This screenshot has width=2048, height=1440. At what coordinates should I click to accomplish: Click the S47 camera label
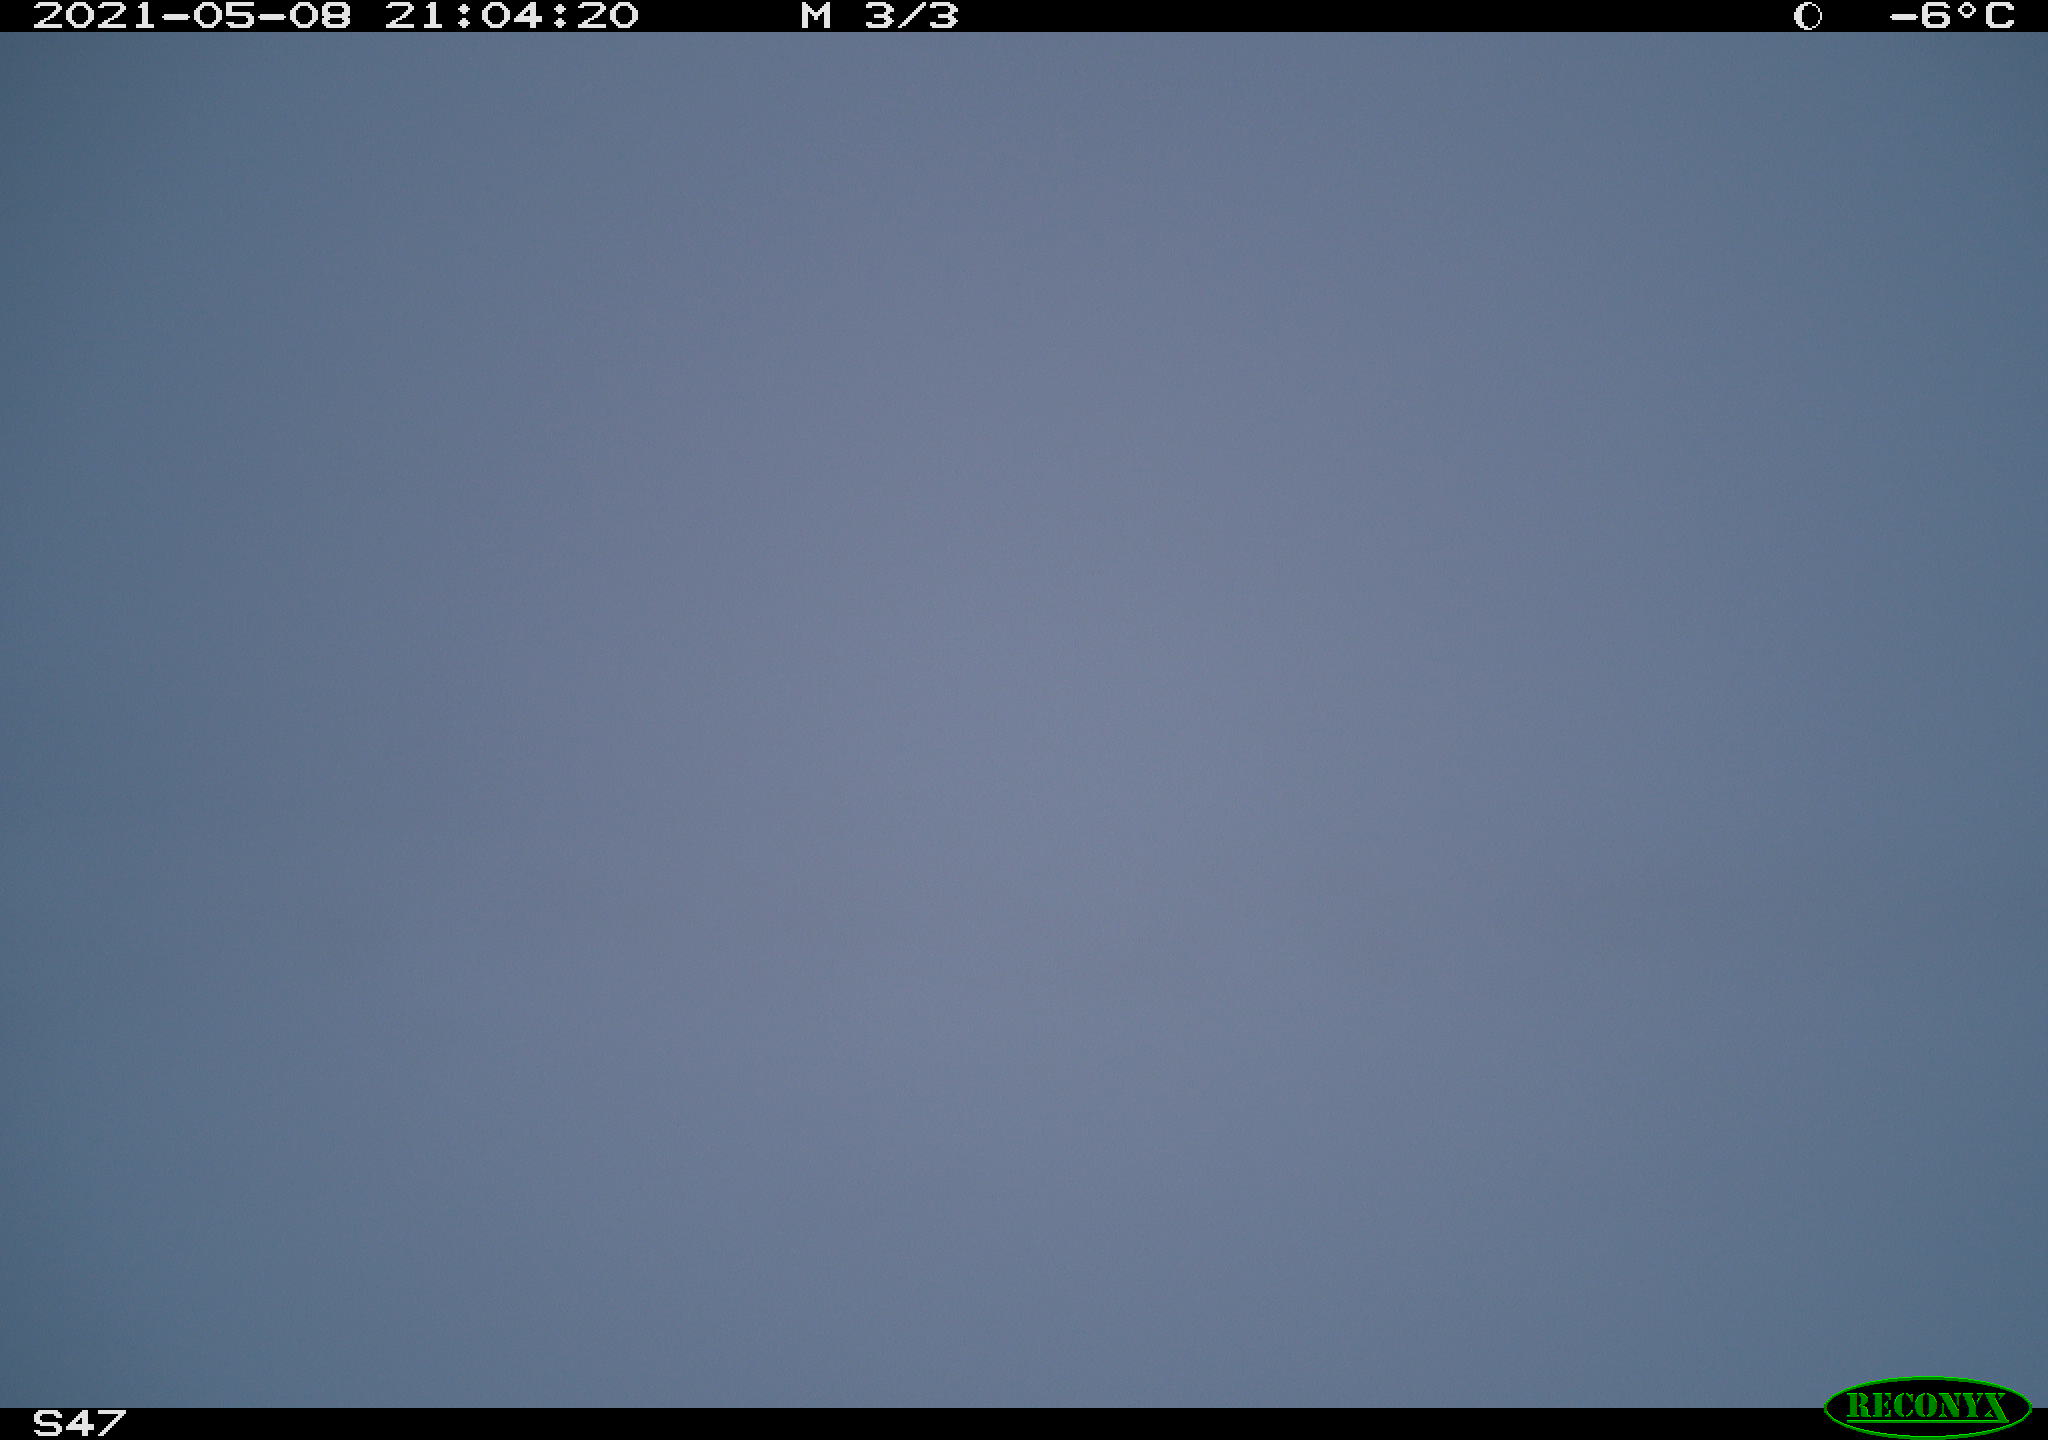click(79, 1423)
